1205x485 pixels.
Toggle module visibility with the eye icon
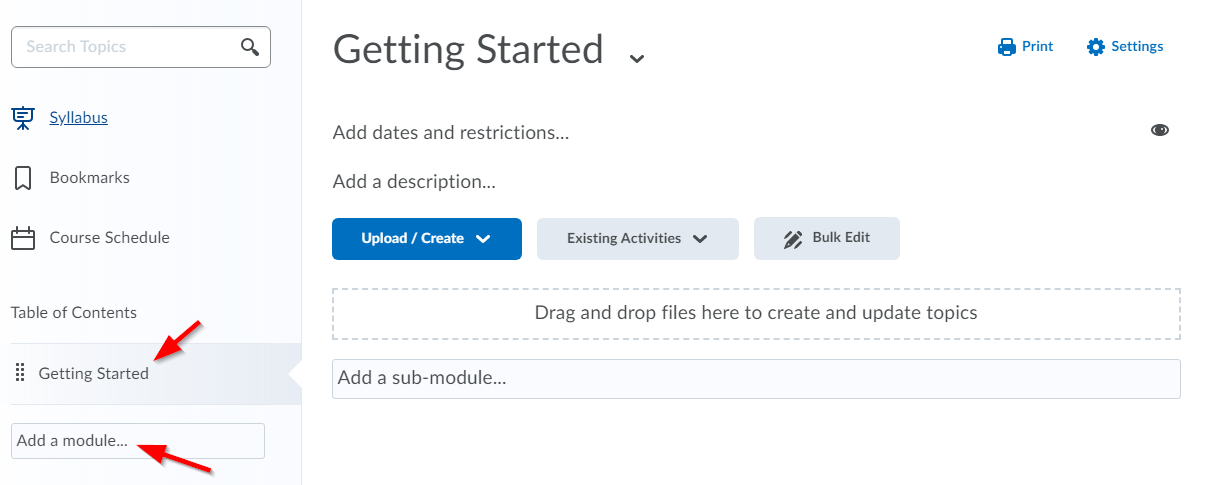click(x=1160, y=130)
